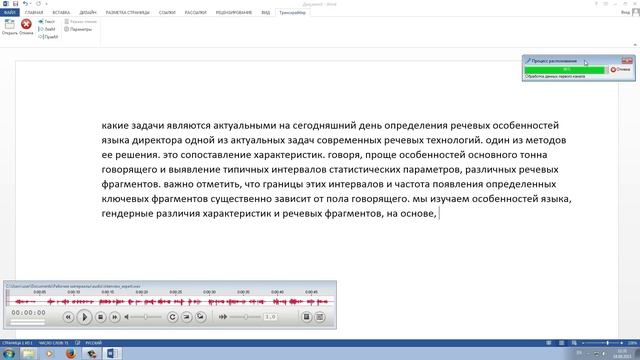Image resolution: width=640 pixels, height=360 pixels.
Task: Click word count in status bar
Action: tap(53, 343)
